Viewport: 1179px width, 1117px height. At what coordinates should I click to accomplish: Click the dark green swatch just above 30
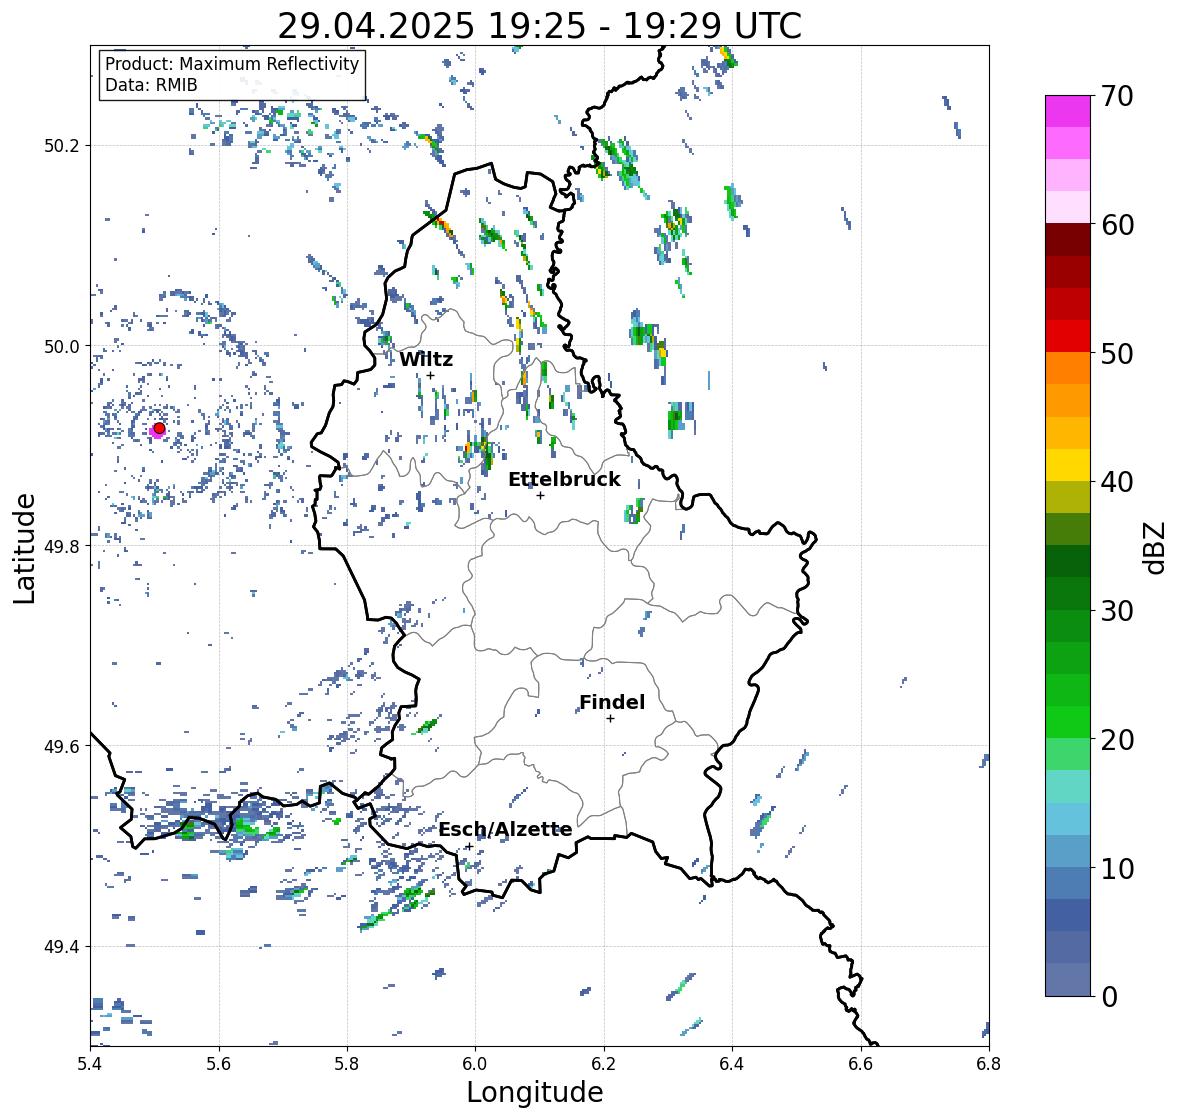1068,593
